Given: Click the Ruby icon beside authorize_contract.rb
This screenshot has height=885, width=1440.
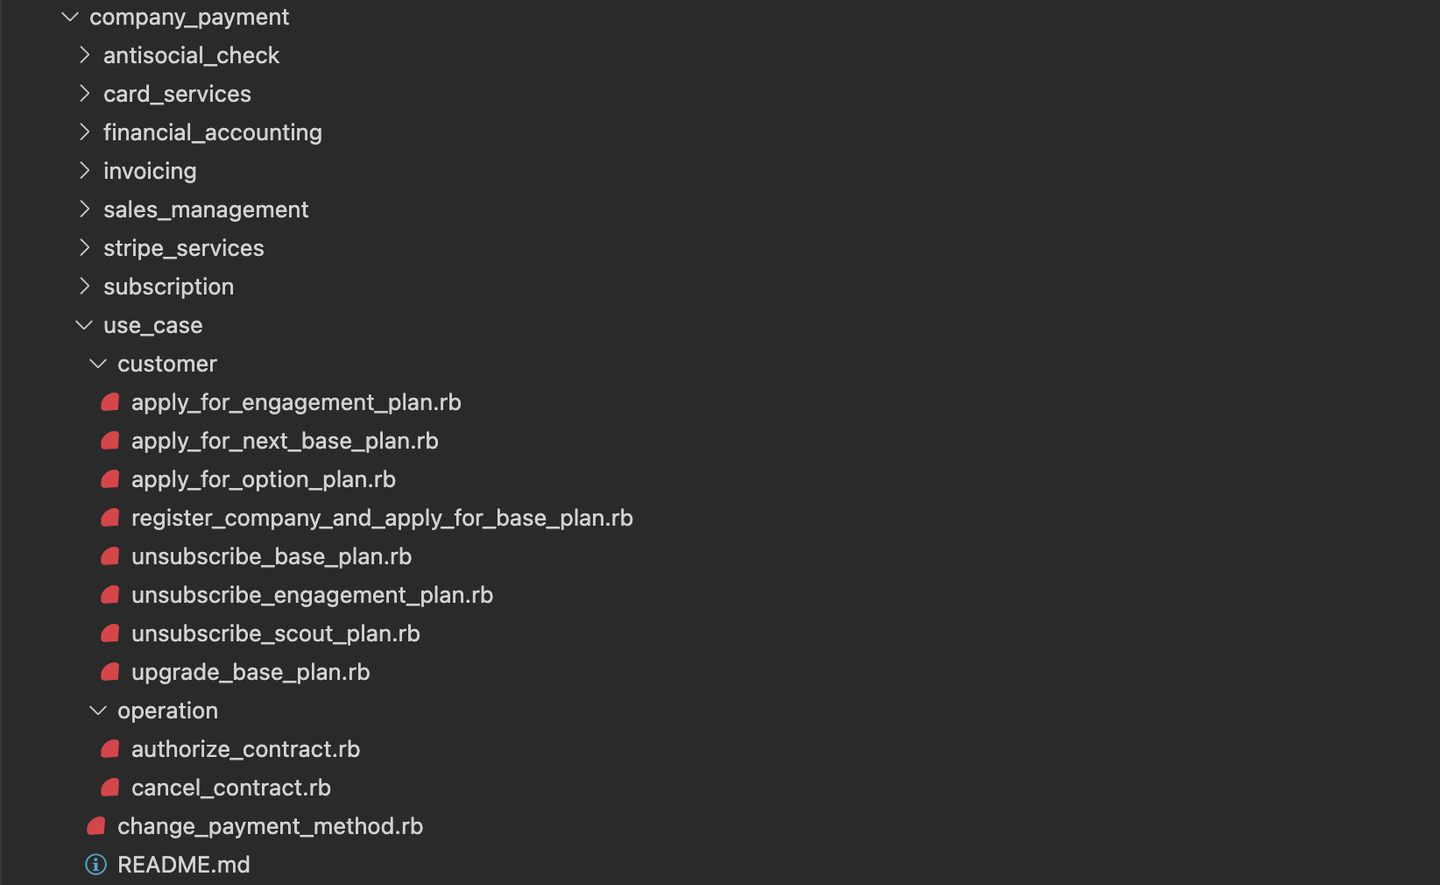Looking at the screenshot, I should pos(110,749).
